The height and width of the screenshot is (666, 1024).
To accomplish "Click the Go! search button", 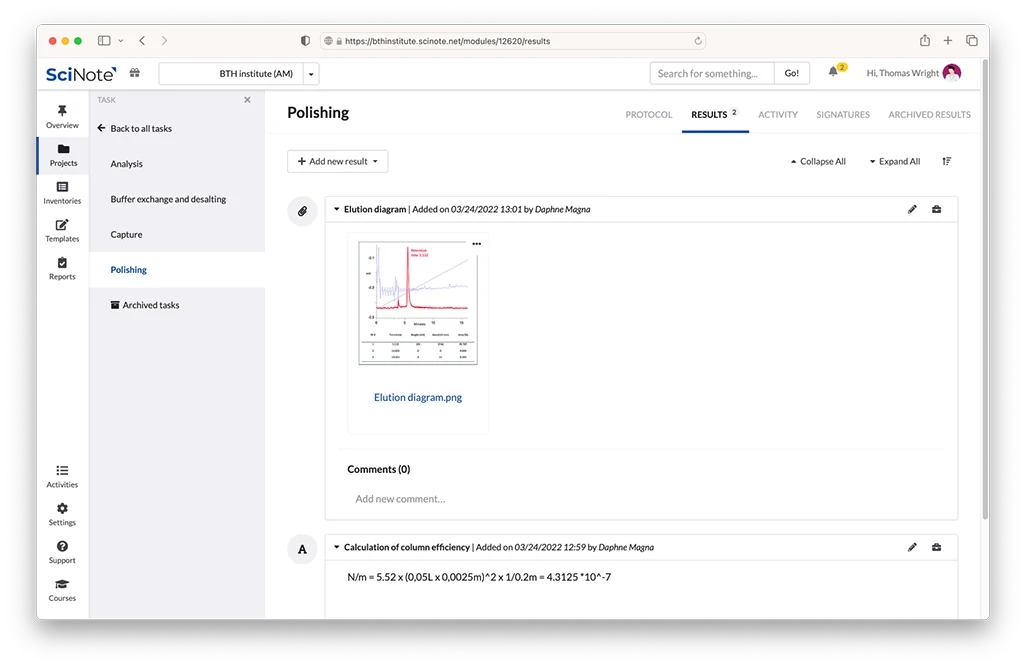I will tap(791, 73).
